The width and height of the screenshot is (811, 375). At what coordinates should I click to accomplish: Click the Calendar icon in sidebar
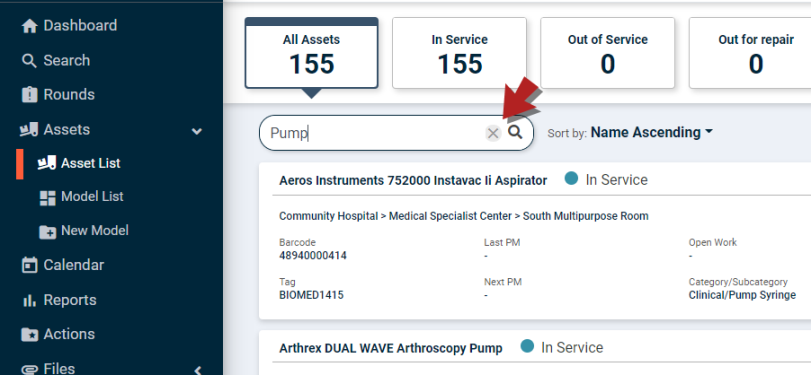pyautogui.click(x=29, y=265)
